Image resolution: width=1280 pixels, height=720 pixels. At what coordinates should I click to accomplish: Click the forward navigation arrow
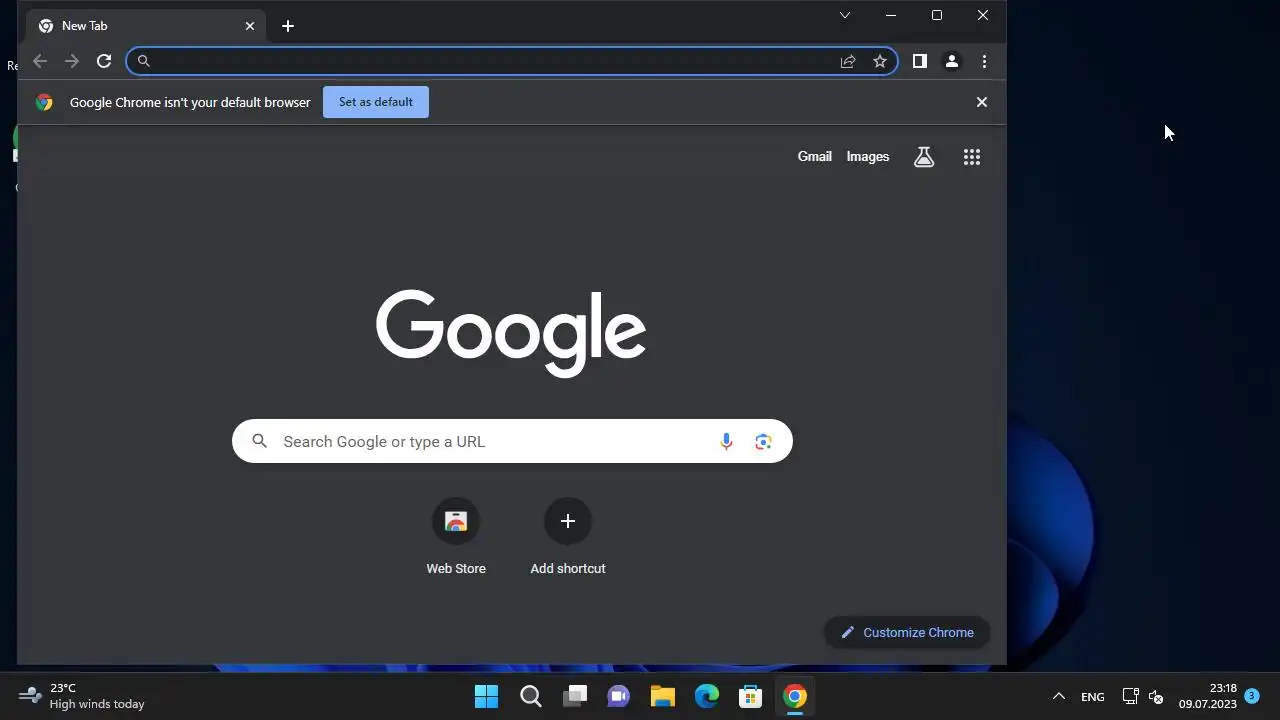coord(72,61)
